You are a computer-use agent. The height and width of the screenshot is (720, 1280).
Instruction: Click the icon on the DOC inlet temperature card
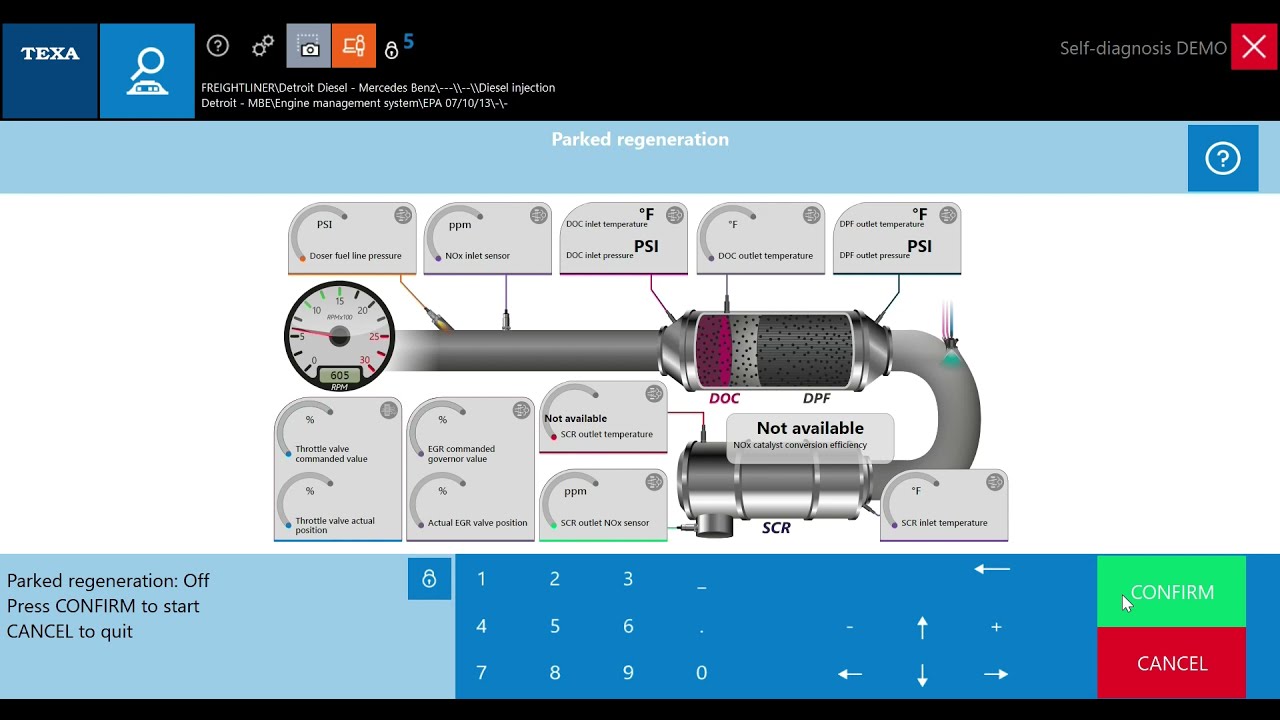tap(675, 215)
